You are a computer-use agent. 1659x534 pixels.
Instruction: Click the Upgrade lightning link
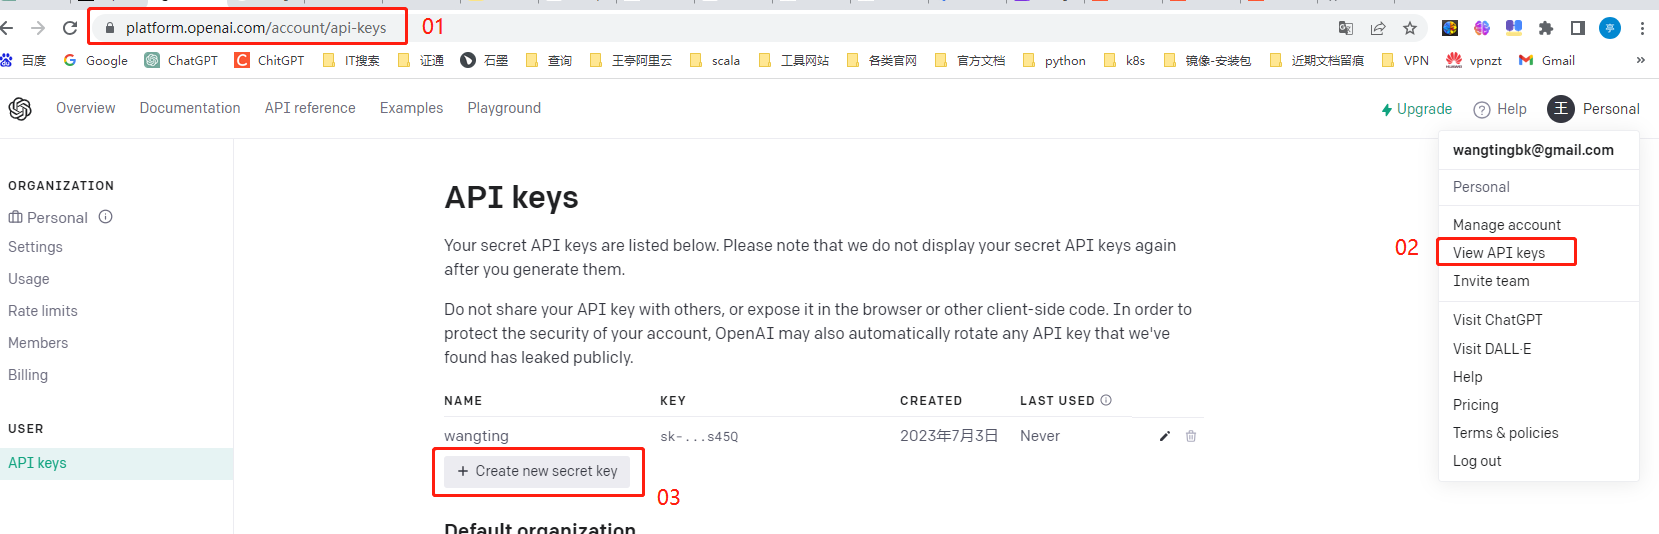[1416, 109]
